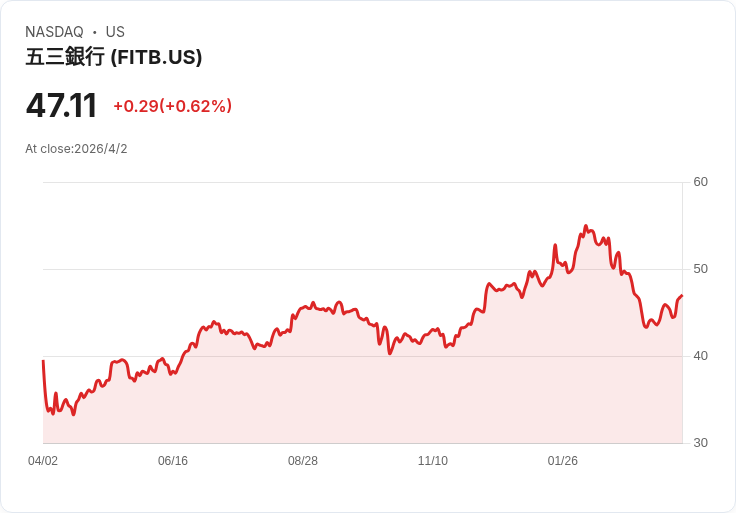Click the 47.11 closing price
The width and height of the screenshot is (736, 513).
pos(61,106)
